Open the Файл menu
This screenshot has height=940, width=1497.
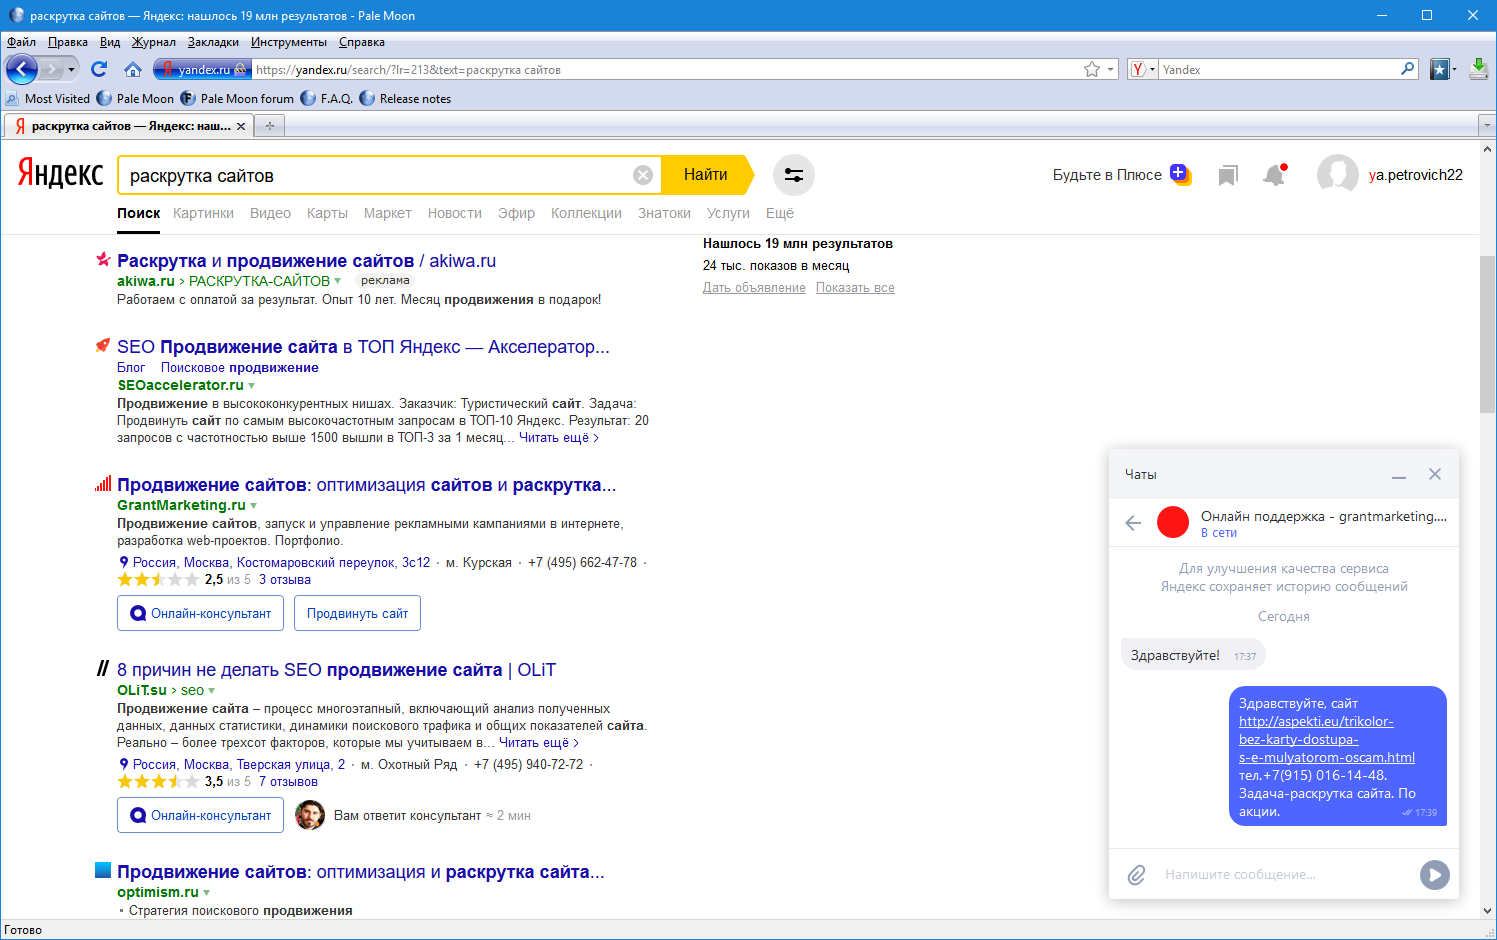pyautogui.click(x=21, y=42)
